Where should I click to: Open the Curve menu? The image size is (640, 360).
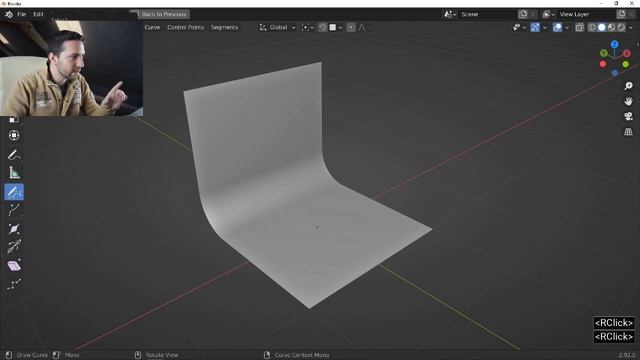point(152,27)
